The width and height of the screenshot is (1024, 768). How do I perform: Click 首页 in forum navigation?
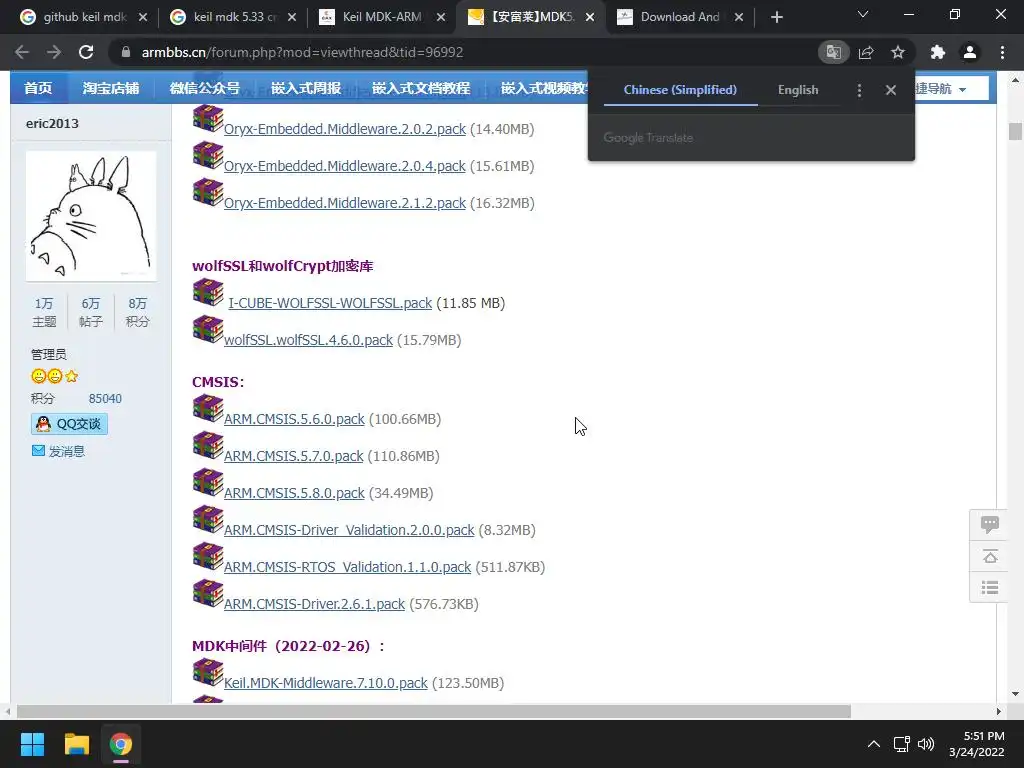tap(38, 88)
